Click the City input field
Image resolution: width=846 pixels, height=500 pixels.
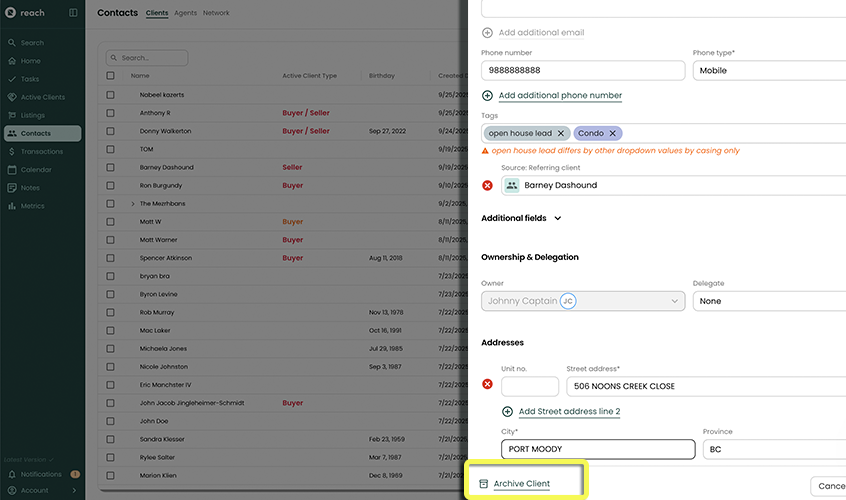click(x=597, y=450)
